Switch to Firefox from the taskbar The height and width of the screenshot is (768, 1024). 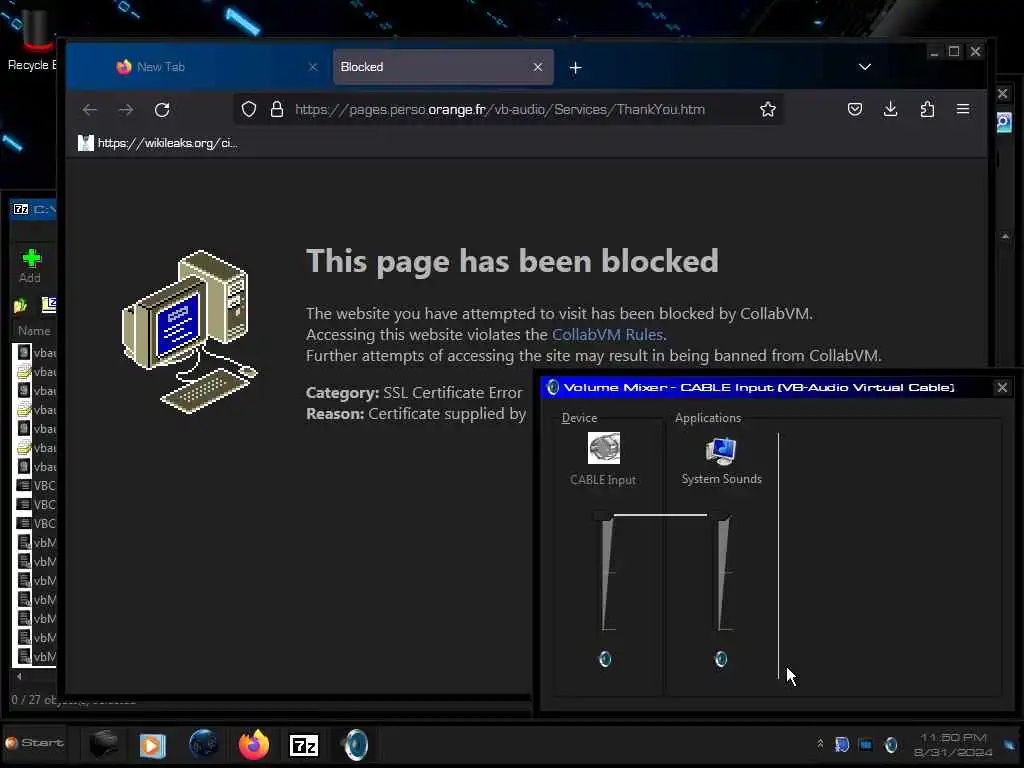pos(254,744)
